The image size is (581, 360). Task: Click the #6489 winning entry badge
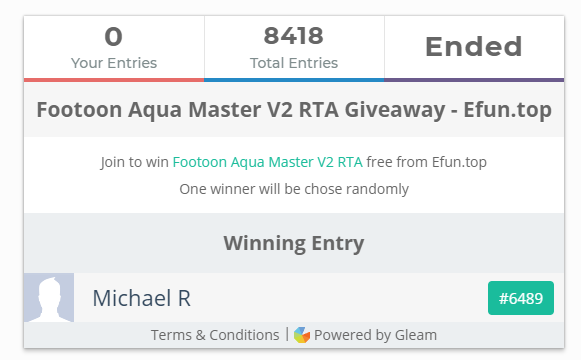[x=521, y=298]
